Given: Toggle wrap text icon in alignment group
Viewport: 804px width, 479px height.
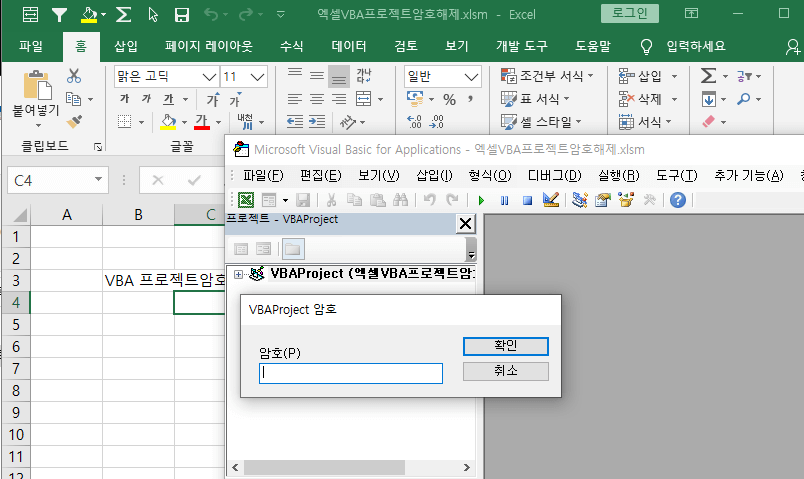Looking at the screenshot, I should point(364,76).
